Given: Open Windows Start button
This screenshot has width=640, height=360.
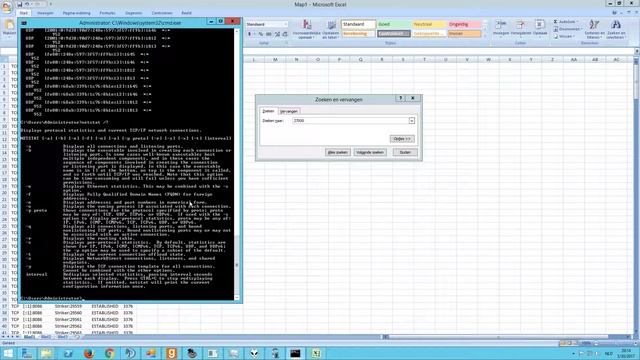Looking at the screenshot, I should 8,353.
